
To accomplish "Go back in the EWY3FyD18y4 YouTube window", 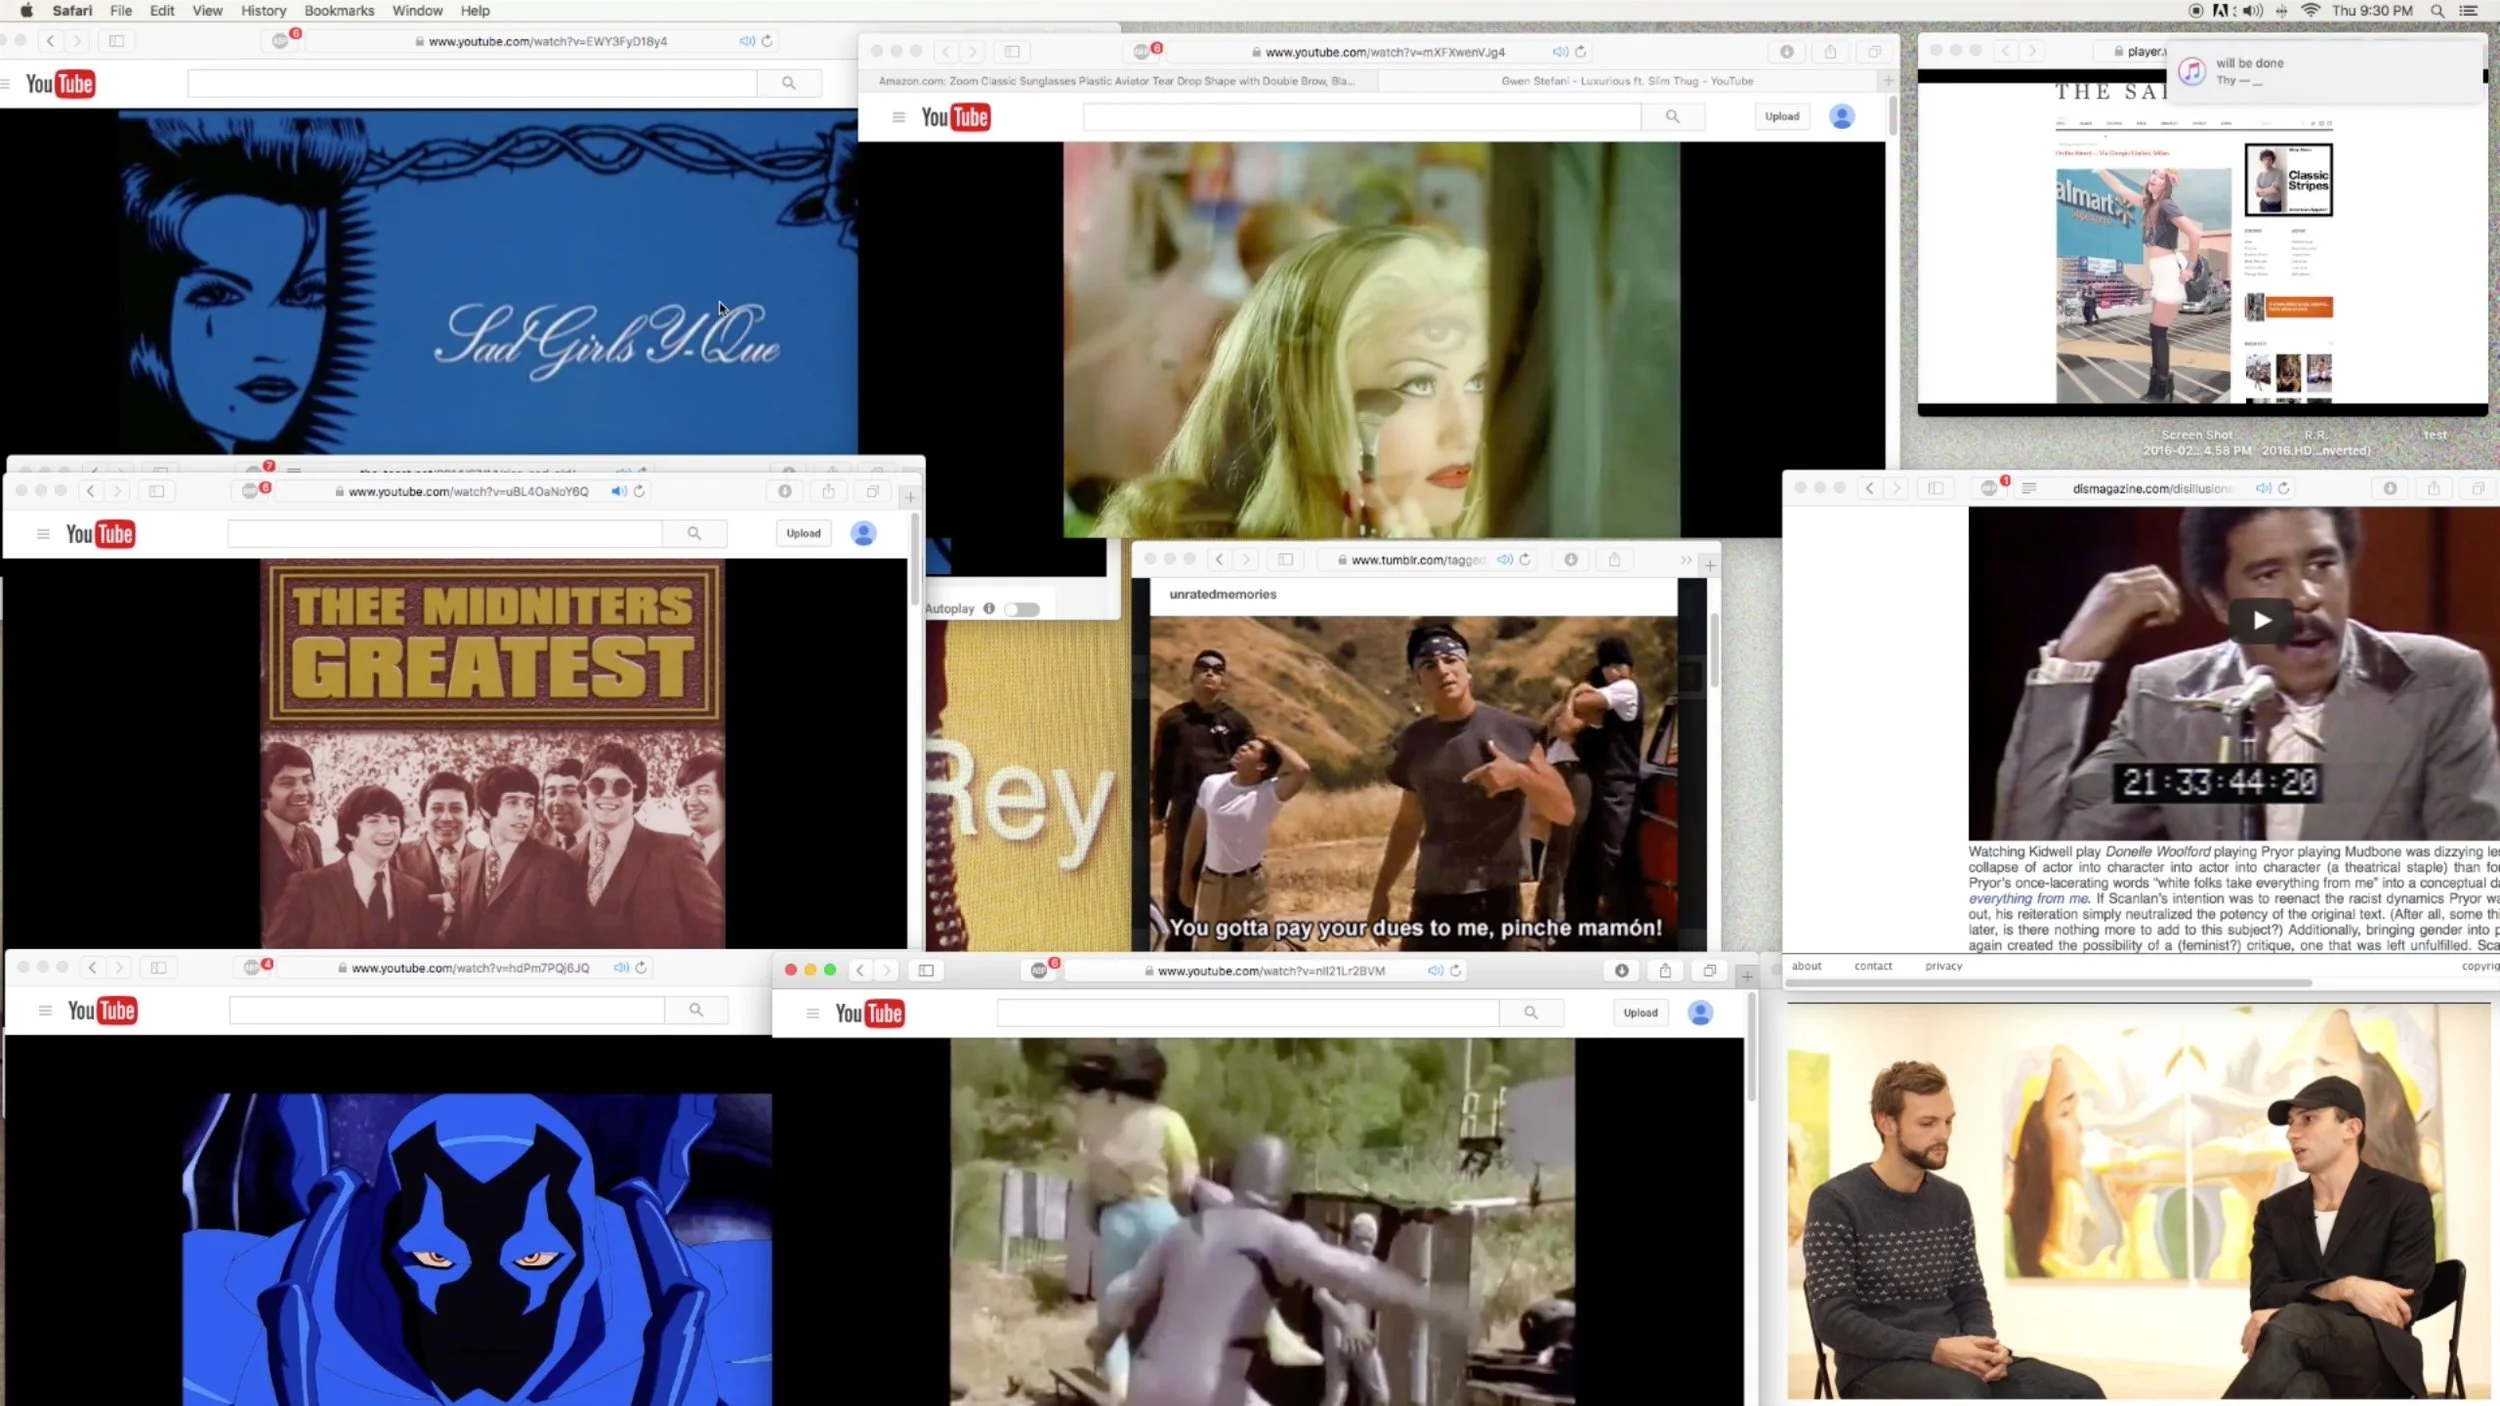I will (50, 41).
